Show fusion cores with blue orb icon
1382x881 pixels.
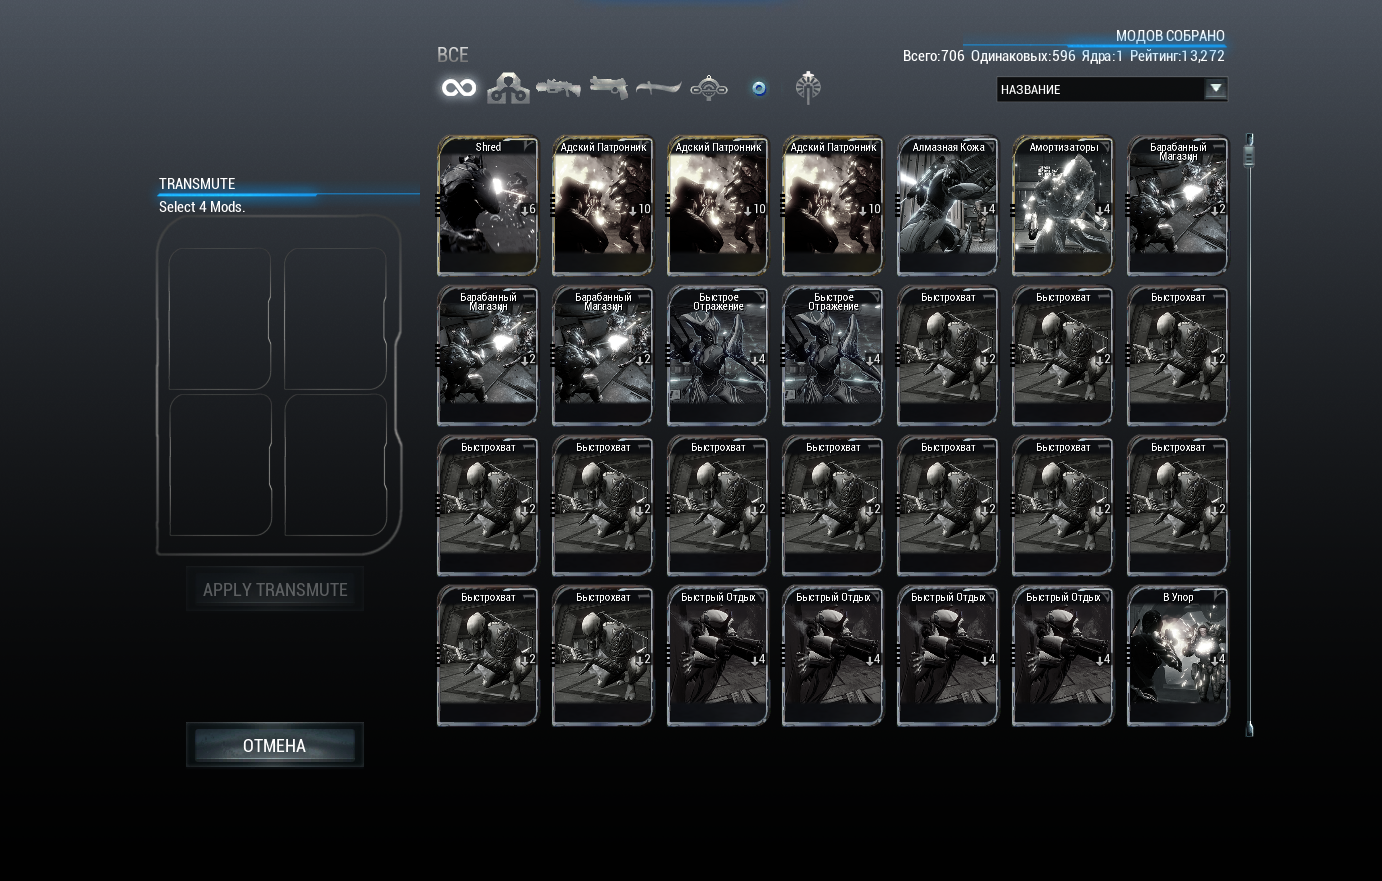tap(759, 88)
